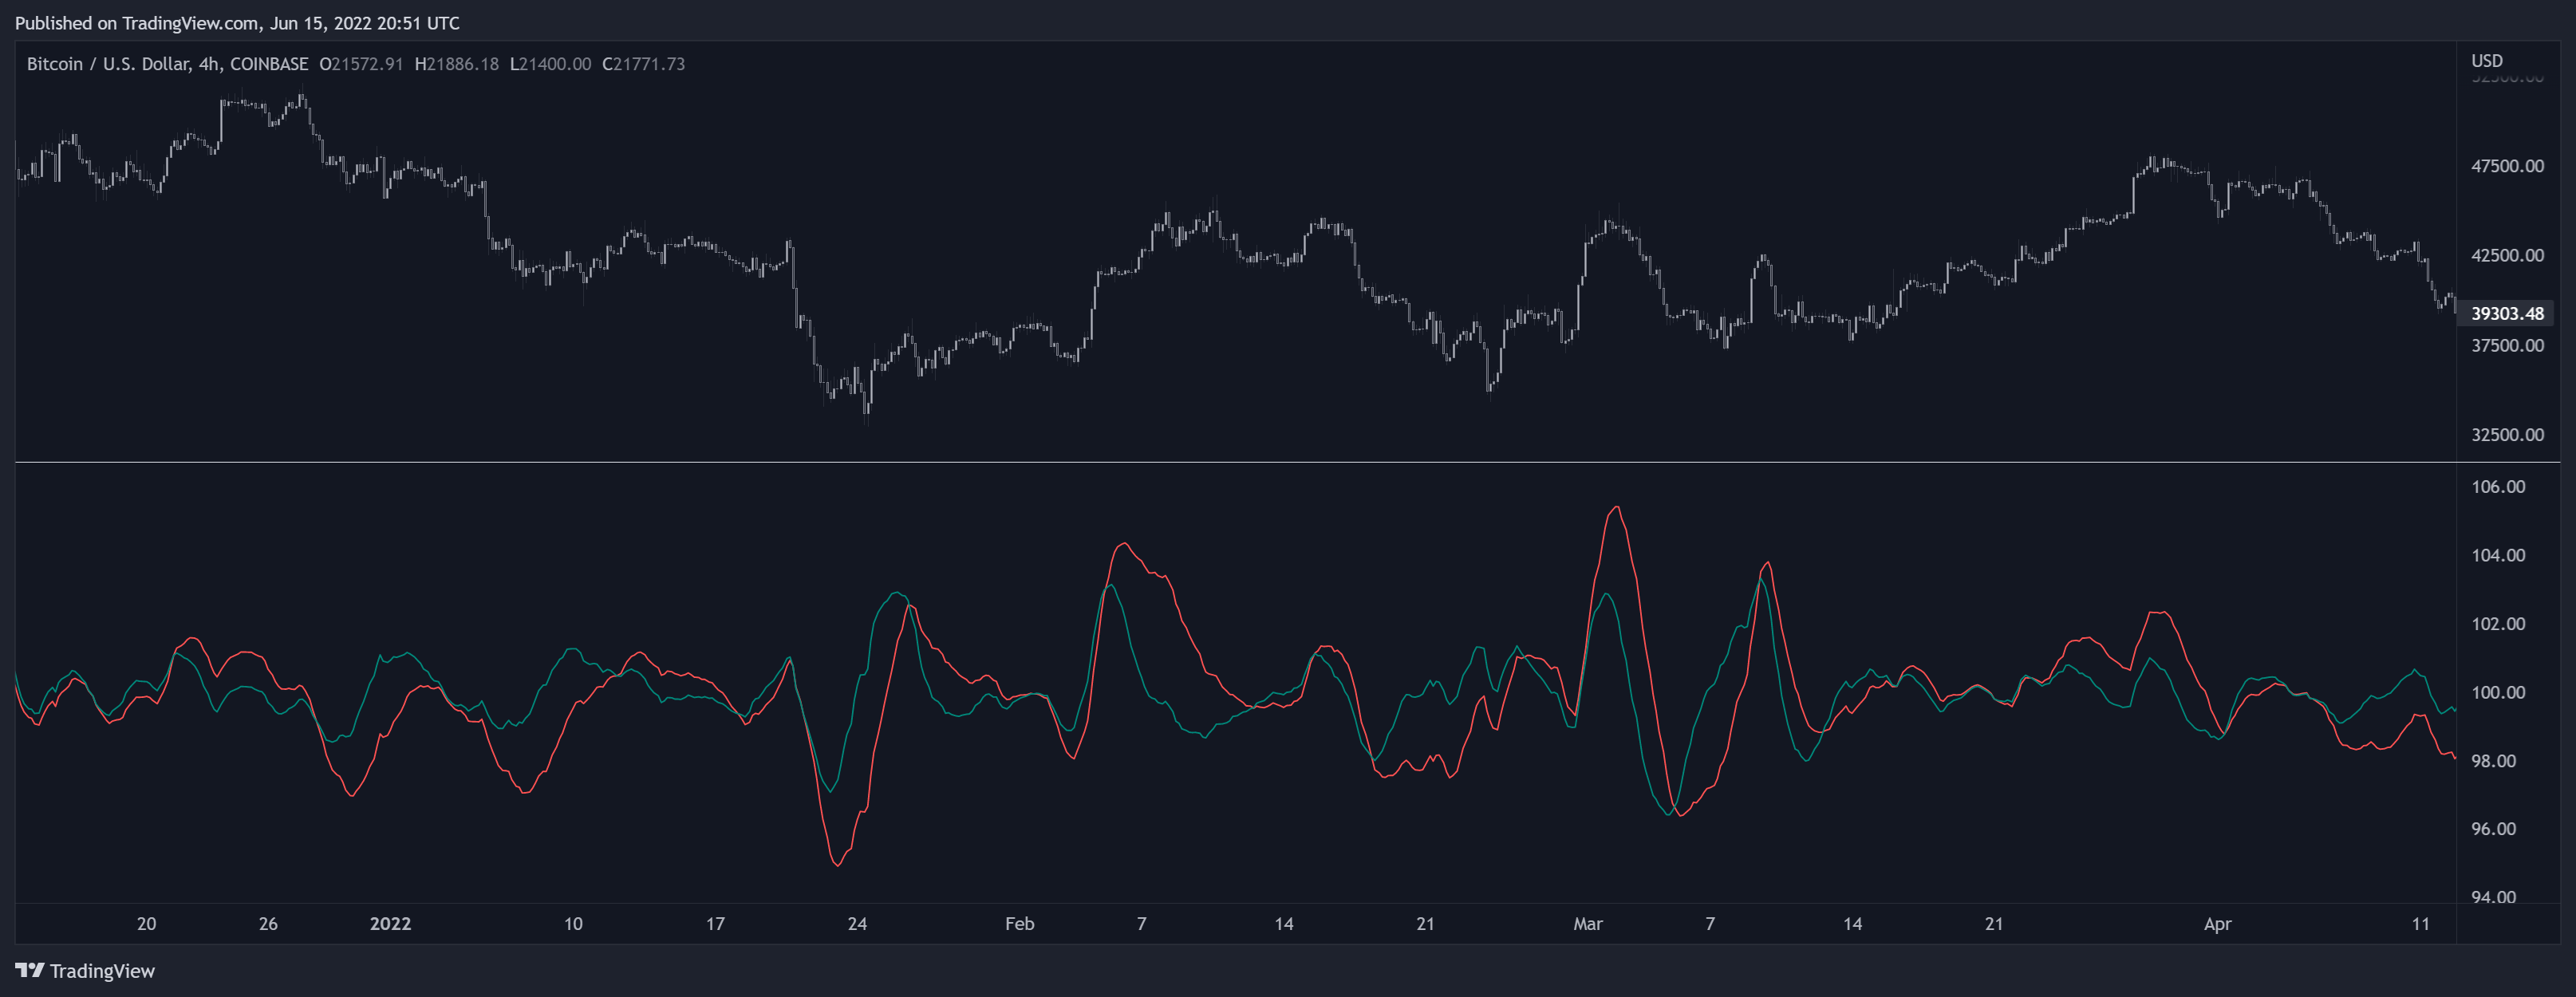Click the 2022 year label on time axis

tap(390, 924)
